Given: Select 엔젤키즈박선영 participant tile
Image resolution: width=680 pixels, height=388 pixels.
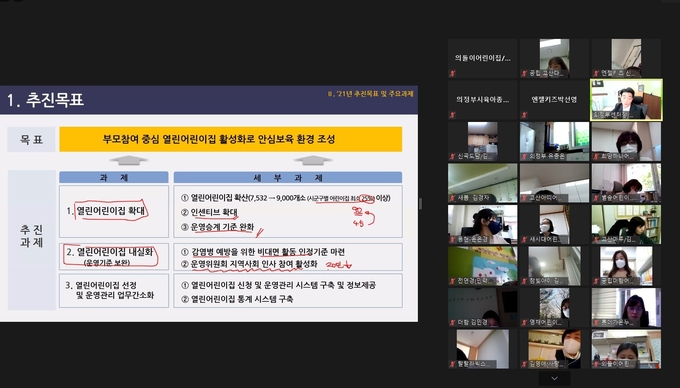Looking at the screenshot, I should [554, 100].
